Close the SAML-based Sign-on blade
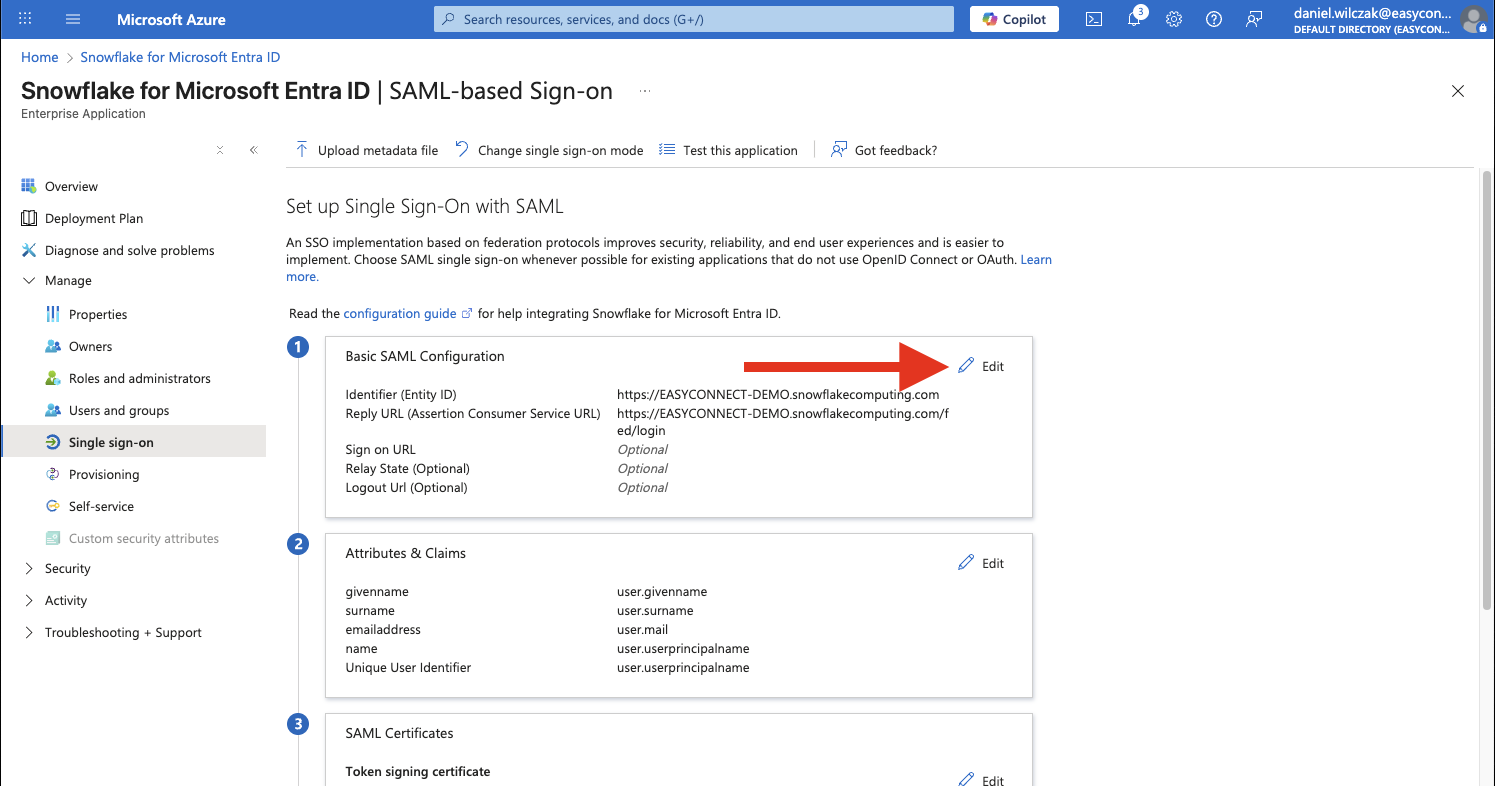1495x786 pixels. pyautogui.click(x=1457, y=91)
